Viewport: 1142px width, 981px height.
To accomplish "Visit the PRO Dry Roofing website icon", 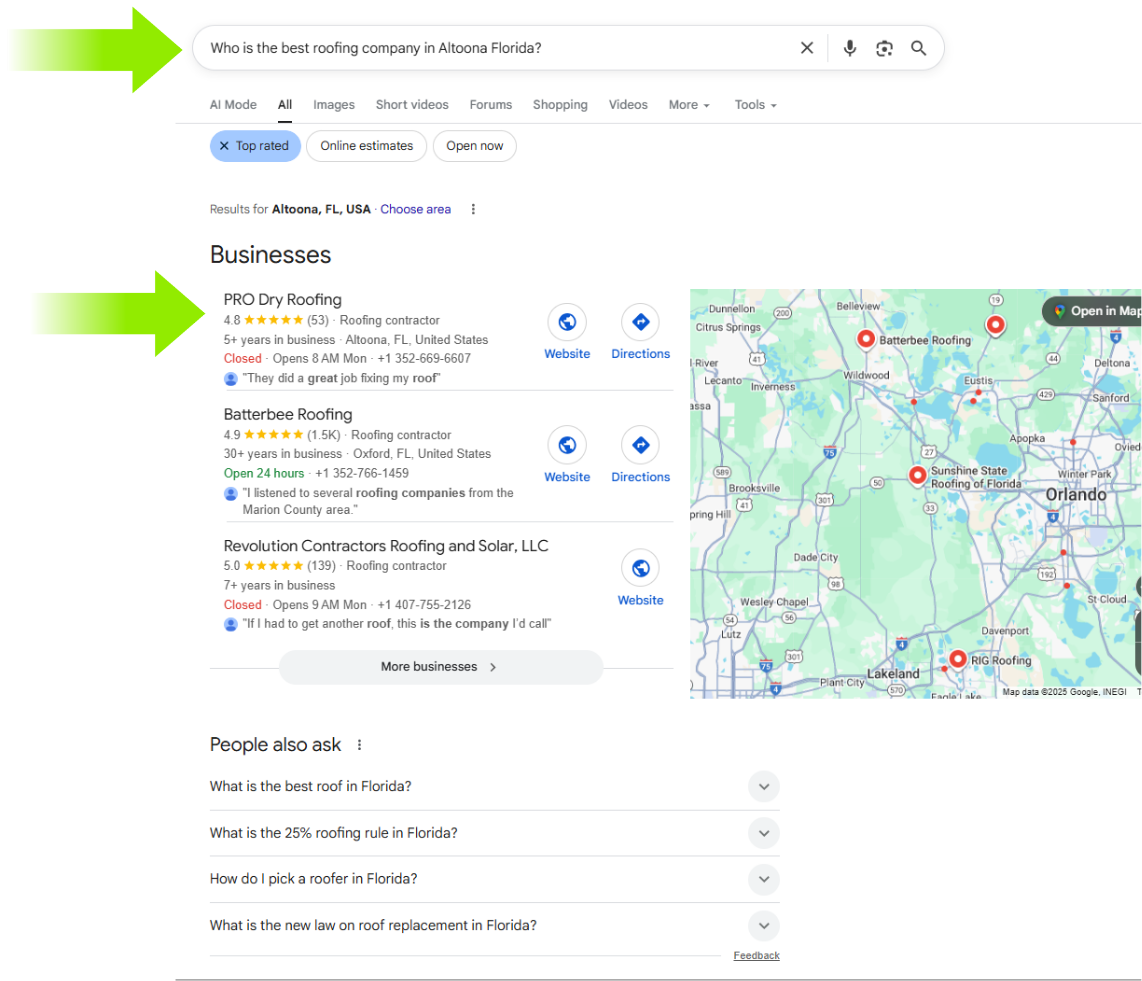I will [x=567, y=322].
